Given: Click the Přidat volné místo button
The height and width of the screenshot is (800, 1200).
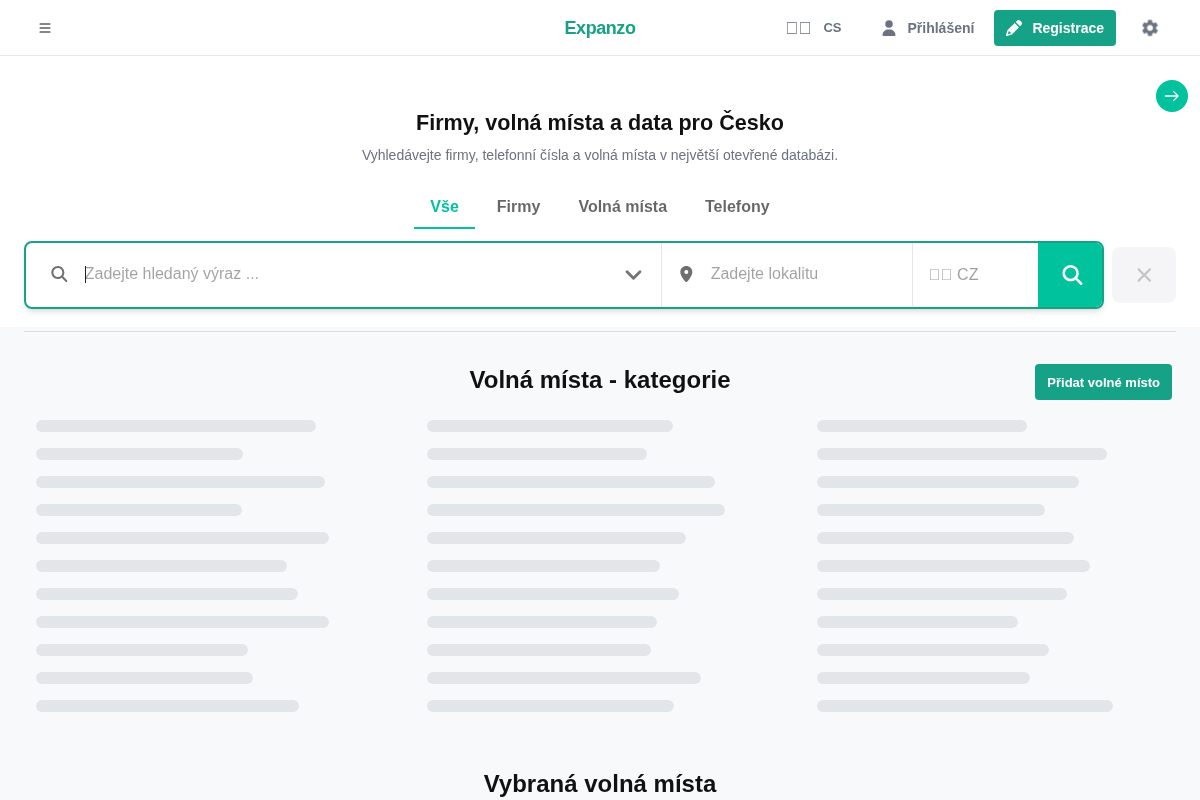Looking at the screenshot, I should click(x=1103, y=382).
